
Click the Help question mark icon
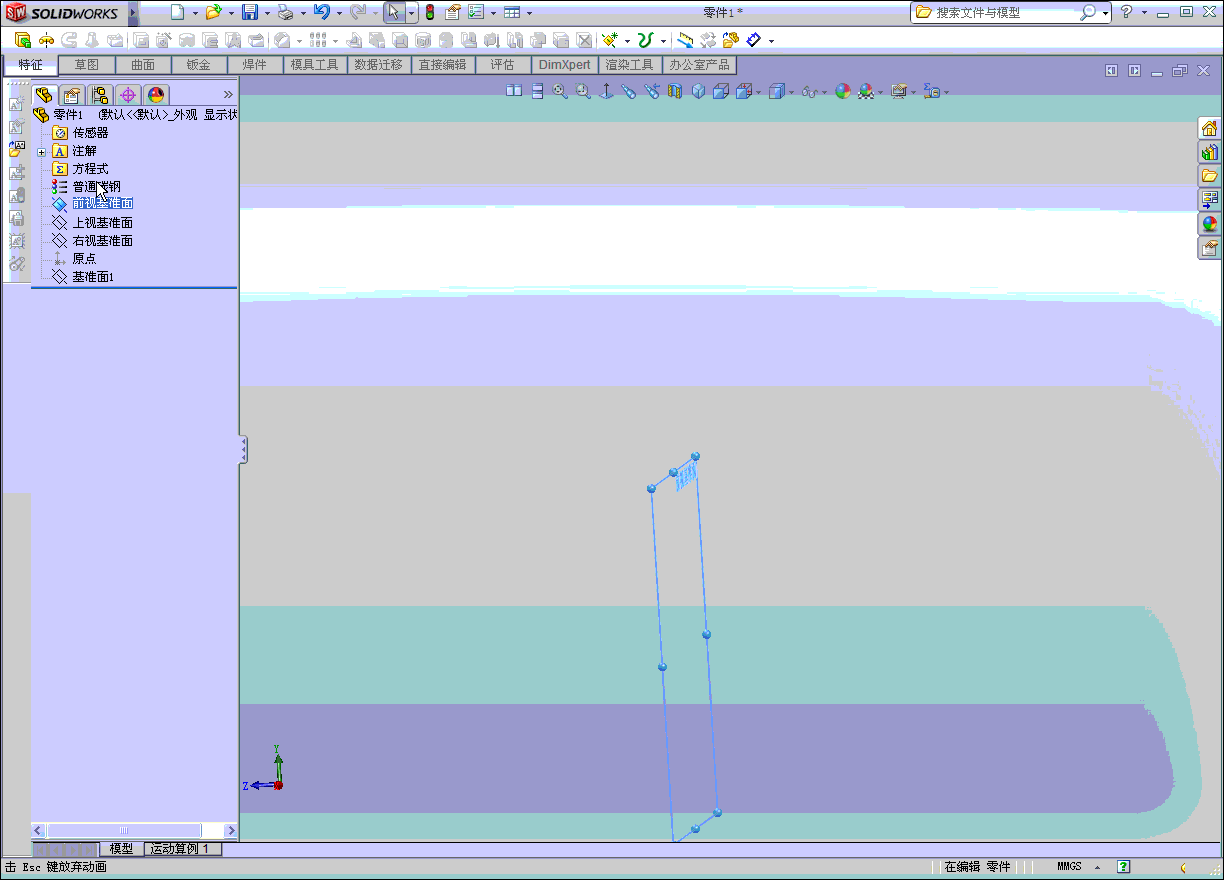coord(1127,12)
